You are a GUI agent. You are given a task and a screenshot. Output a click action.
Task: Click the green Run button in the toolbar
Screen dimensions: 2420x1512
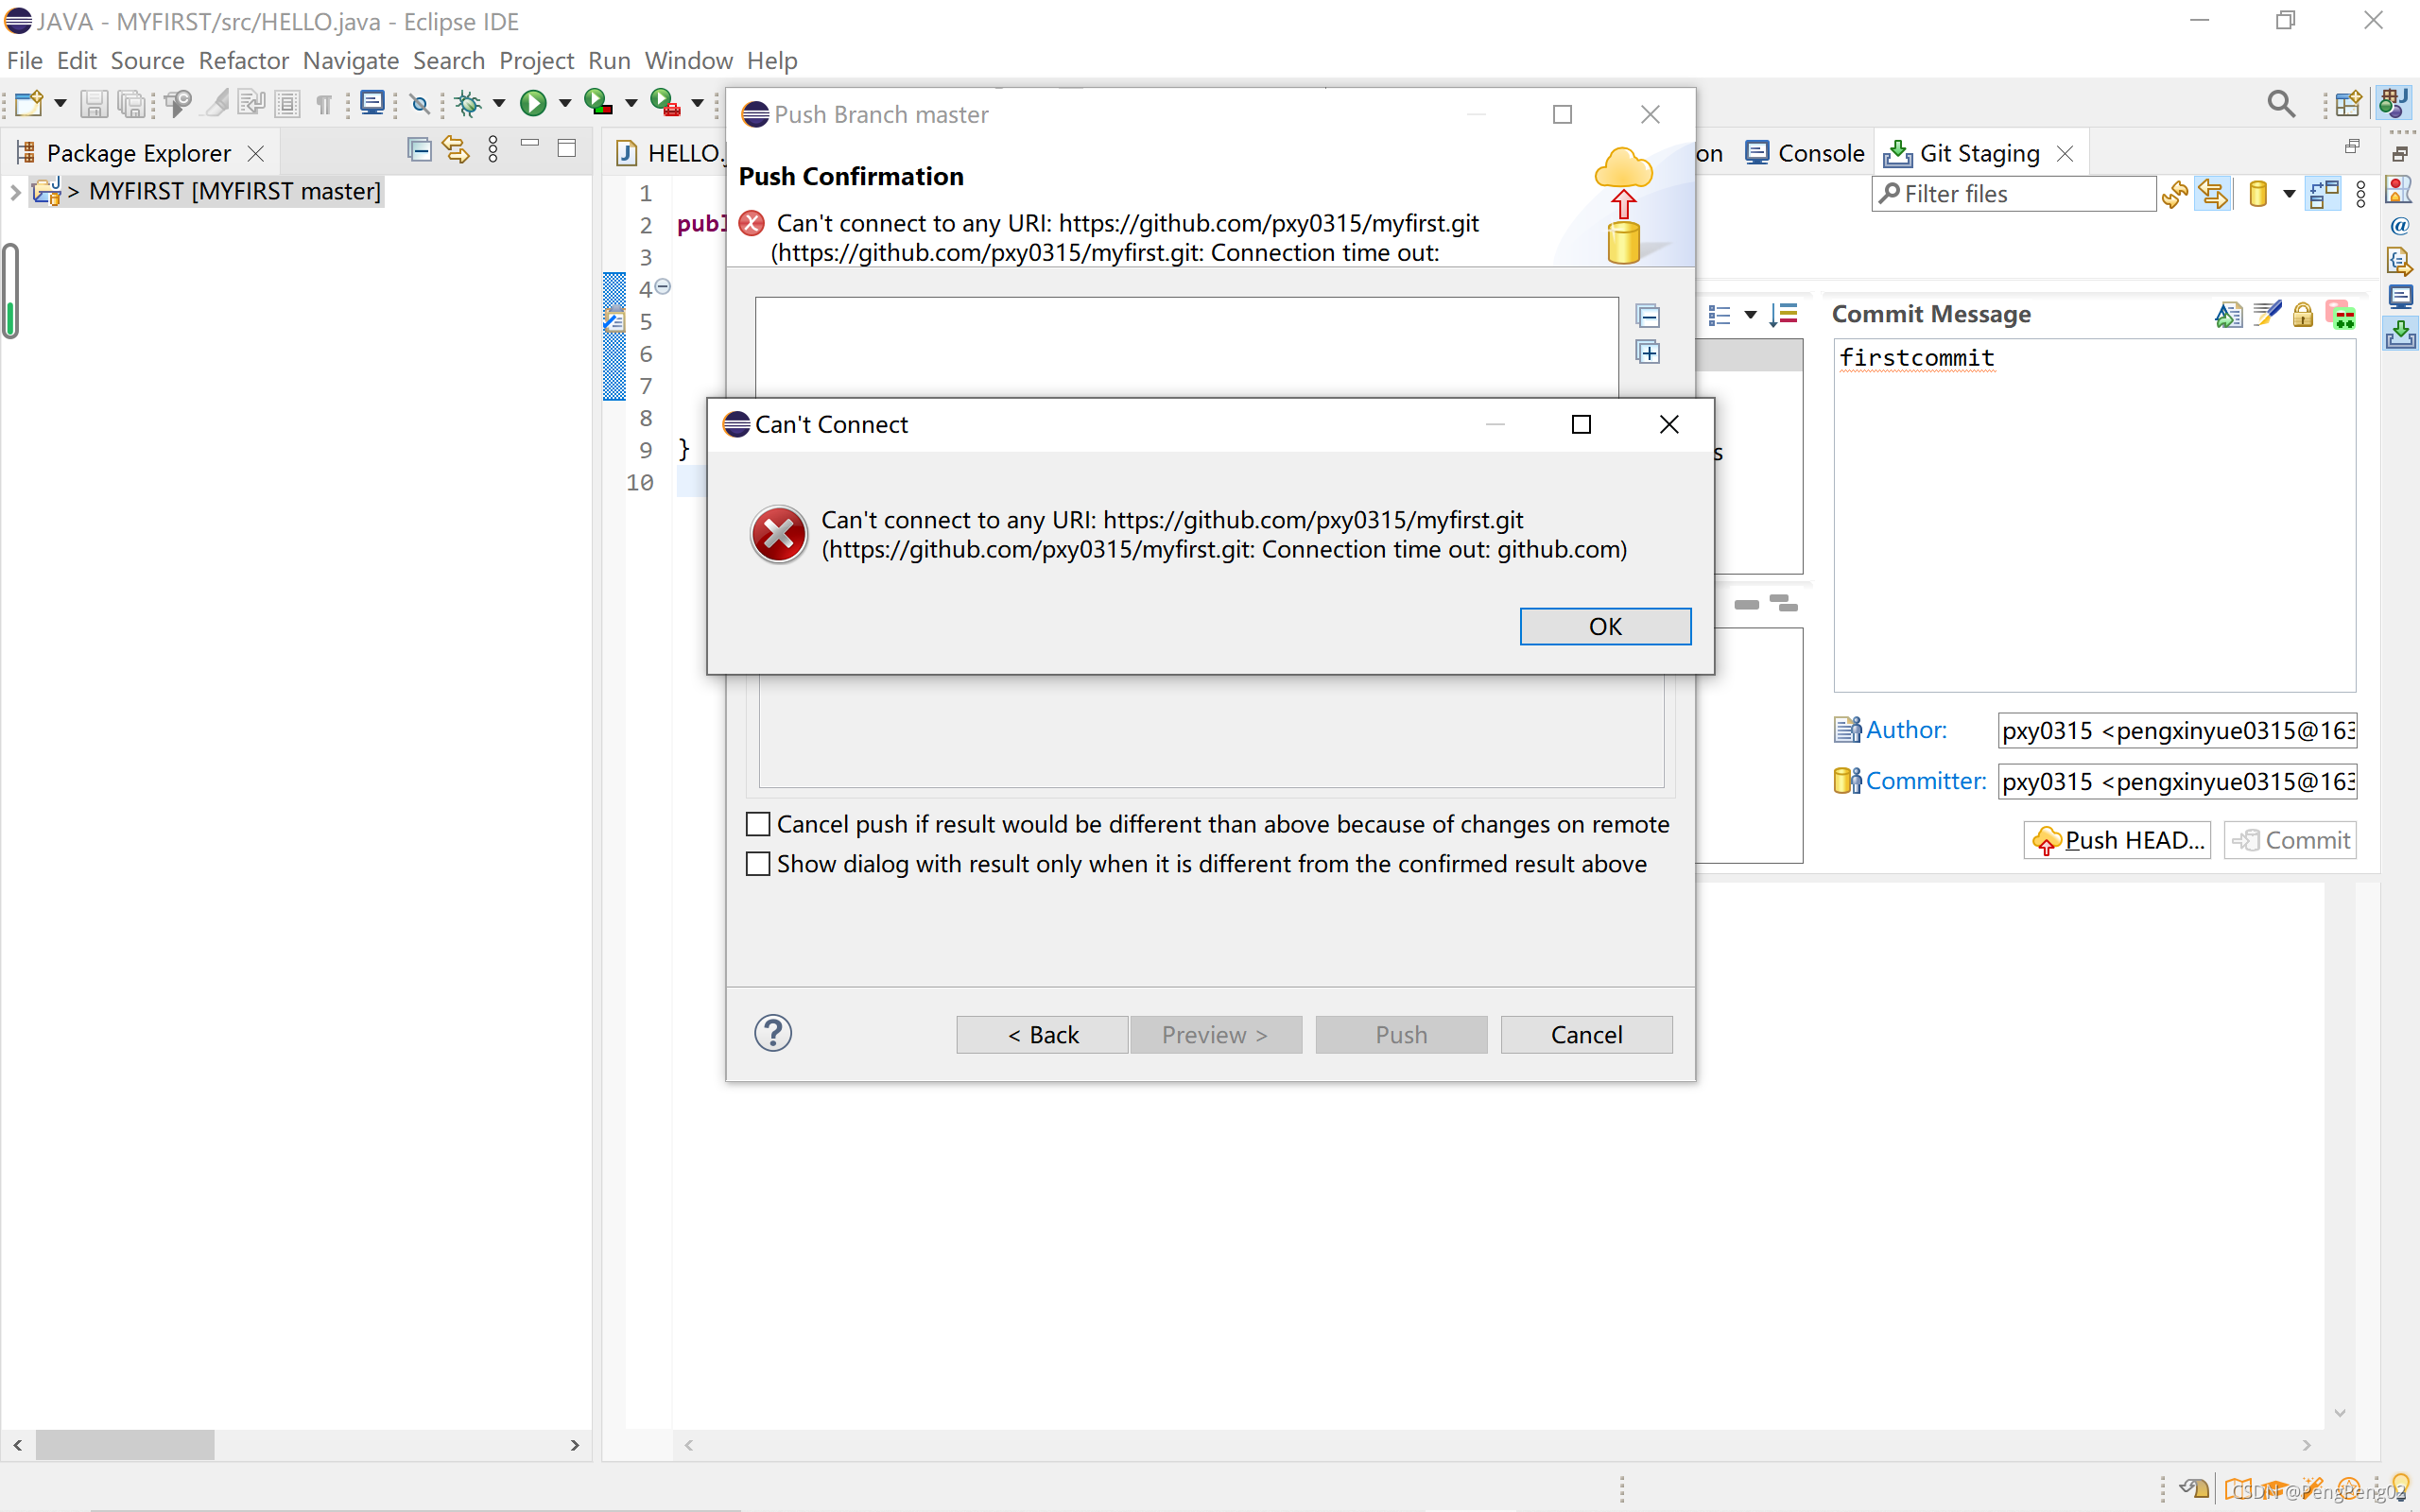tap(533, 103)
